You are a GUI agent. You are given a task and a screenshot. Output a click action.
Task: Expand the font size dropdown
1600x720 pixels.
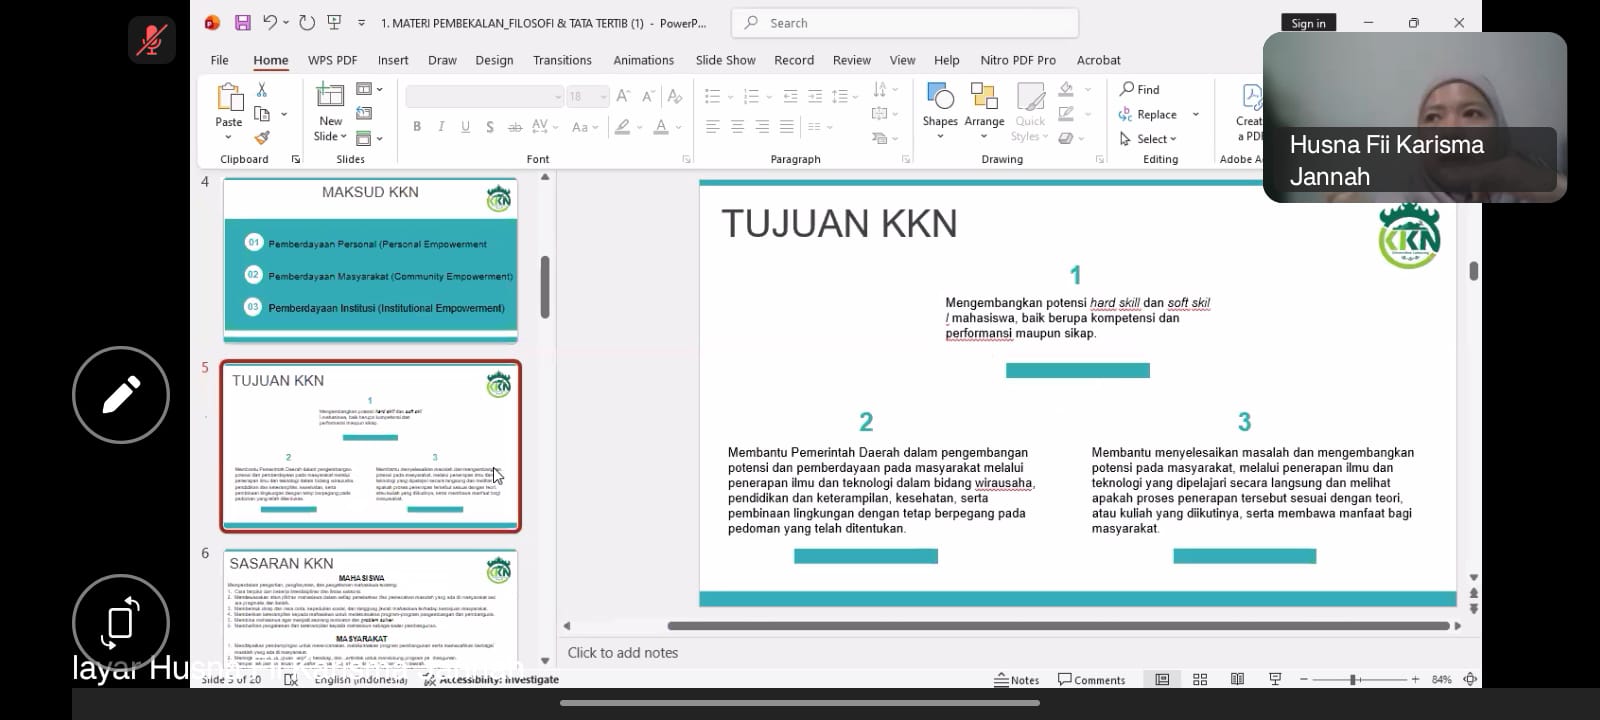coord(602,96)
